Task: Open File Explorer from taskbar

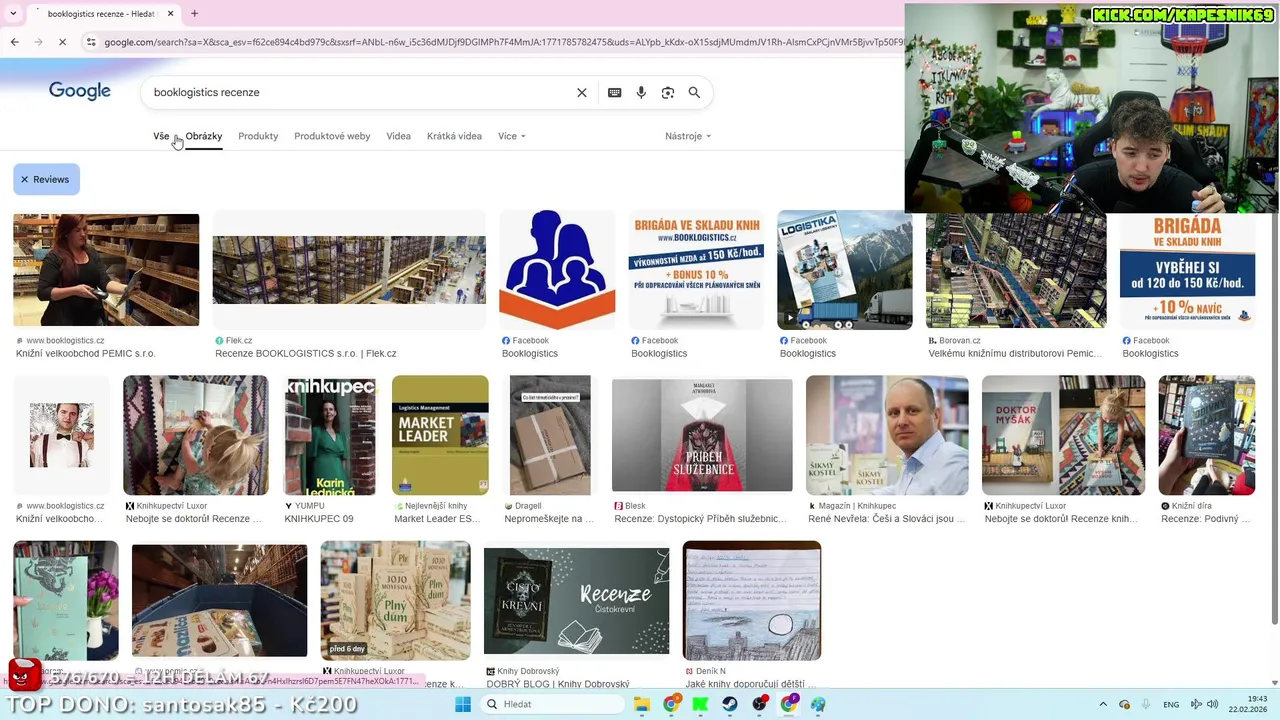Action: pyautogui.click(x=642, y=704)
